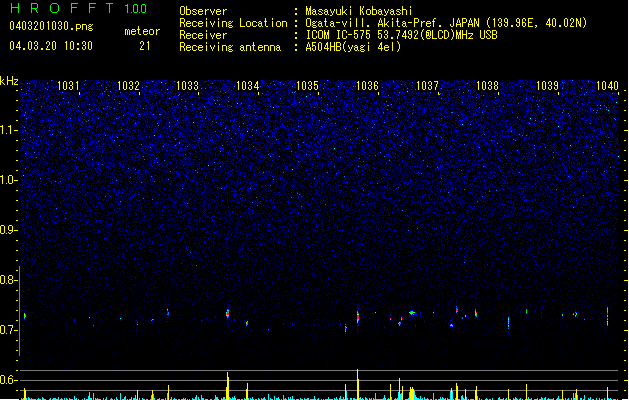This screenshot has height=400, width=629.
Task: Click the 0.8 frequency axis label
Action: point(9,280)
